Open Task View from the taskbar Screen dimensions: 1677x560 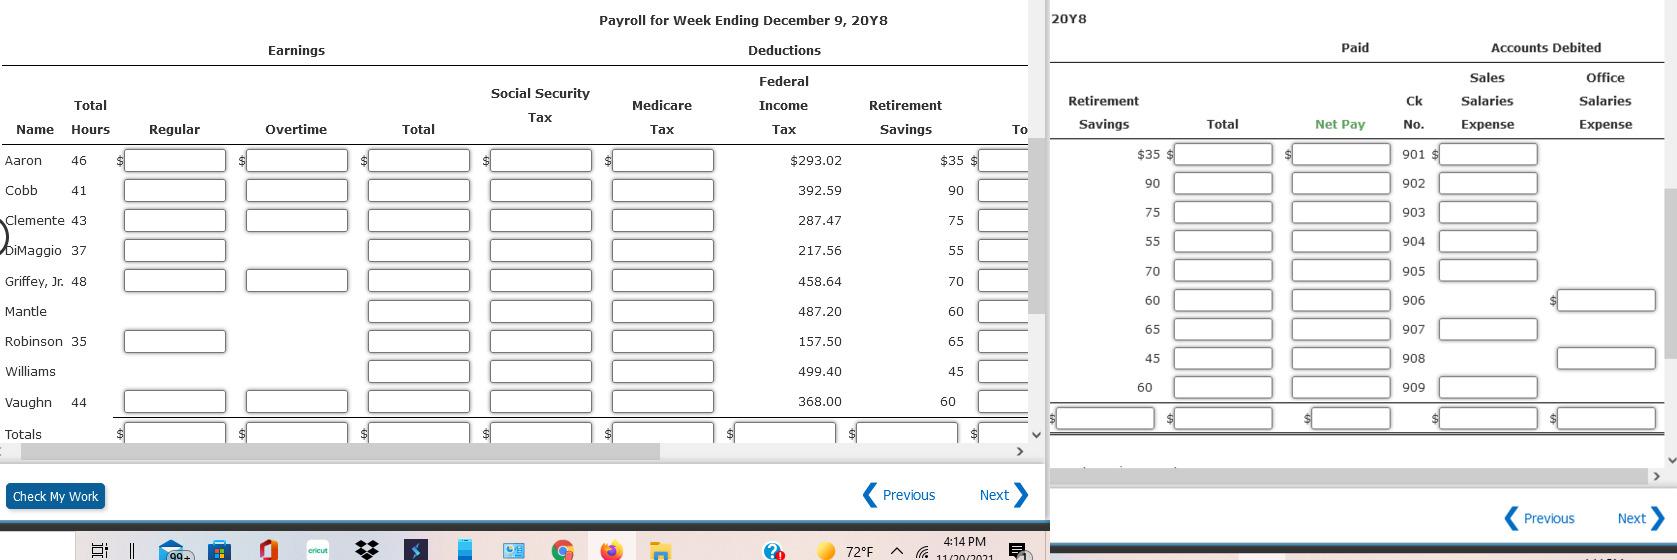[x=99, y=550]
